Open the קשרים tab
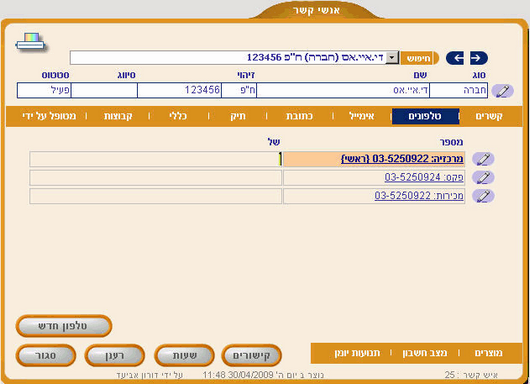The height and width of the screenshot is (384, 530). pos(489,116)
